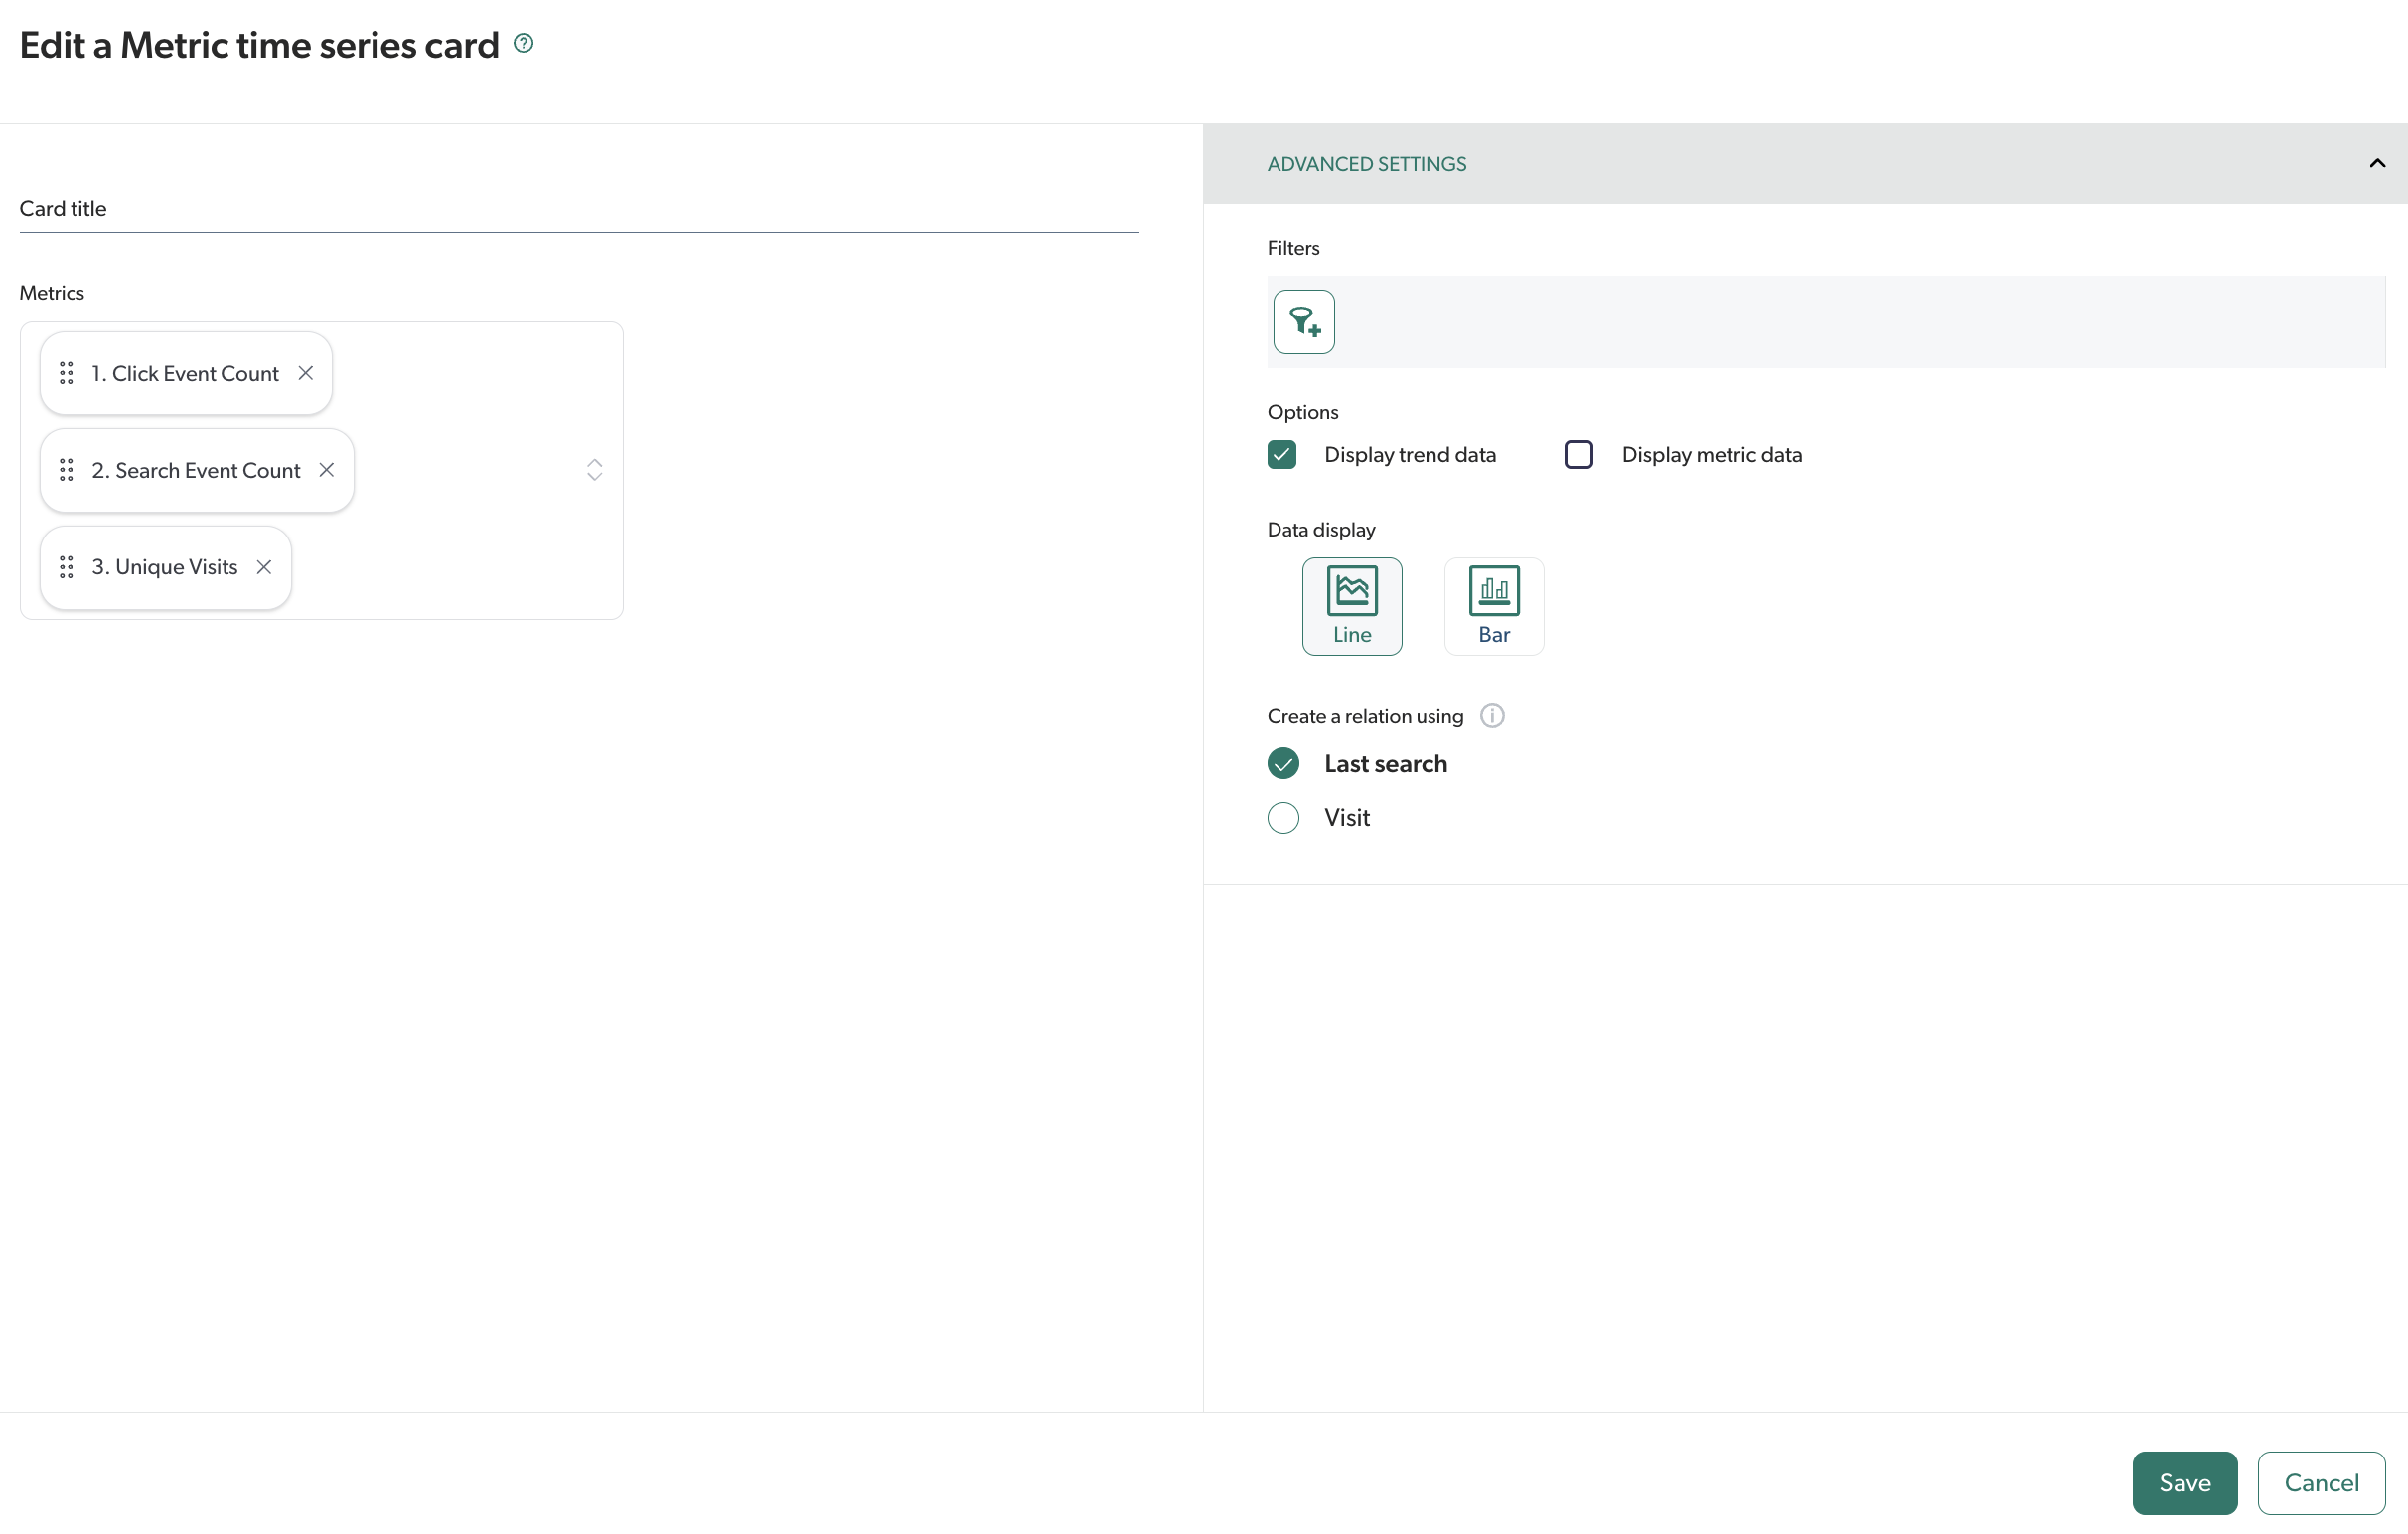Click the info icon beside Create a relation using
The image size is (2408, 1534).
pyautogui.click(x=1491, y=715)
